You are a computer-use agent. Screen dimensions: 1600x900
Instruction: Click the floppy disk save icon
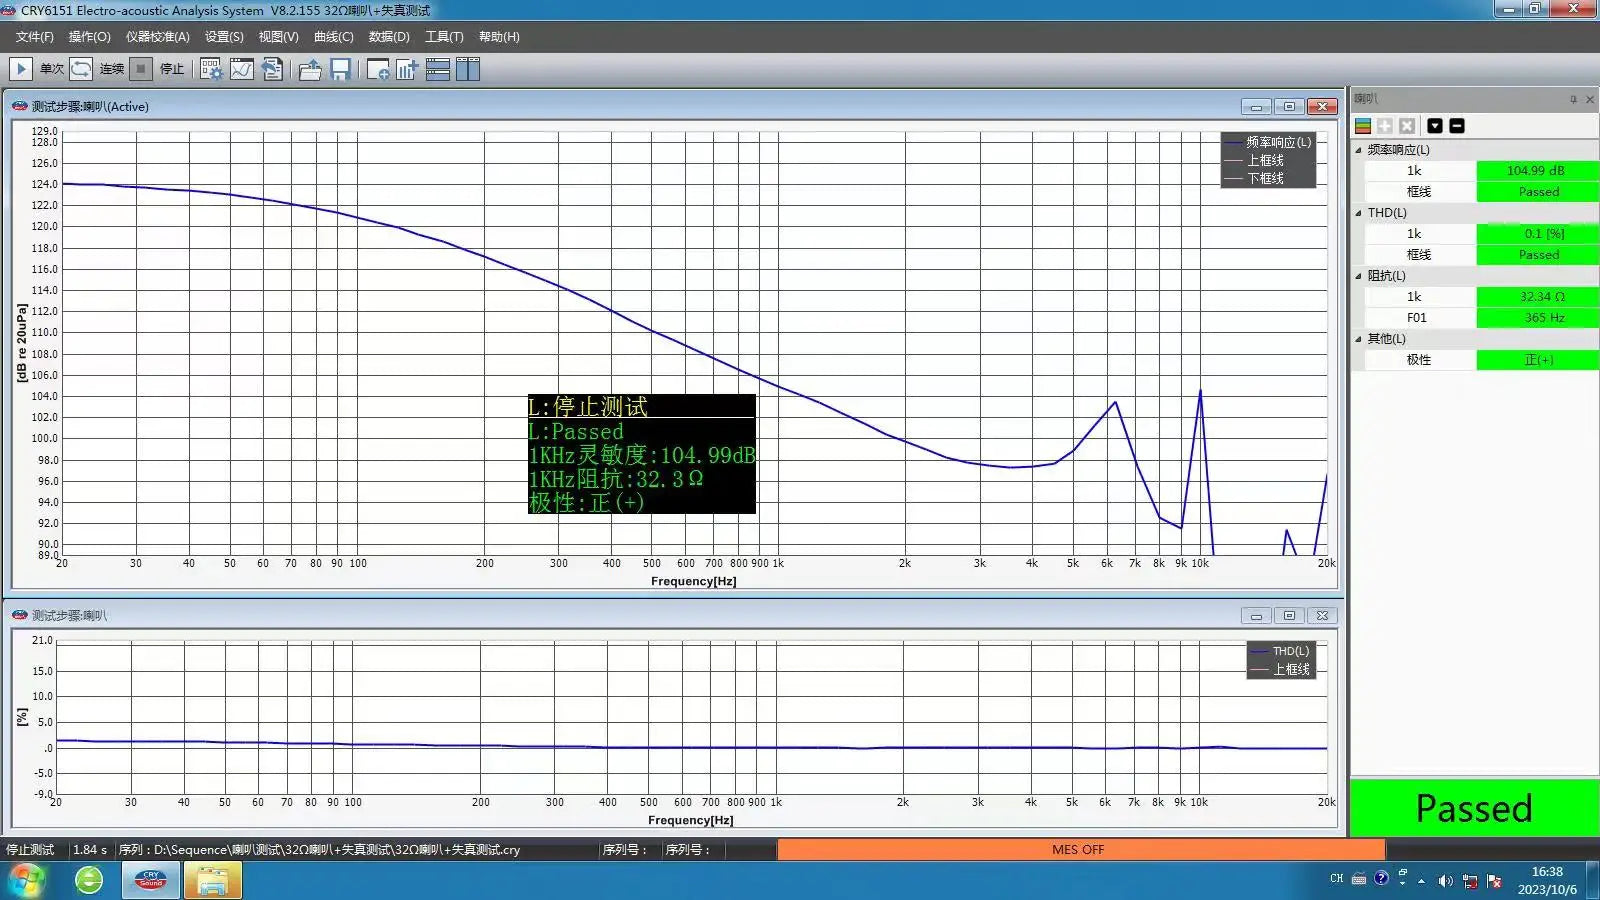(340, 69)
